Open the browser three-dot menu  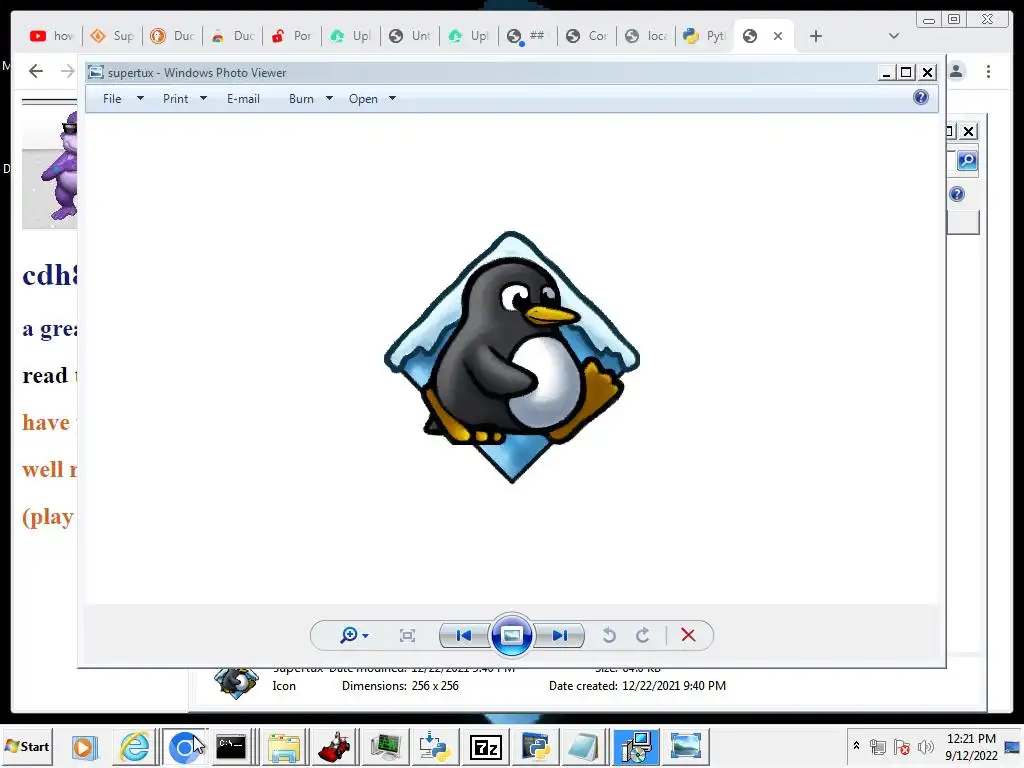pos(989,71)
